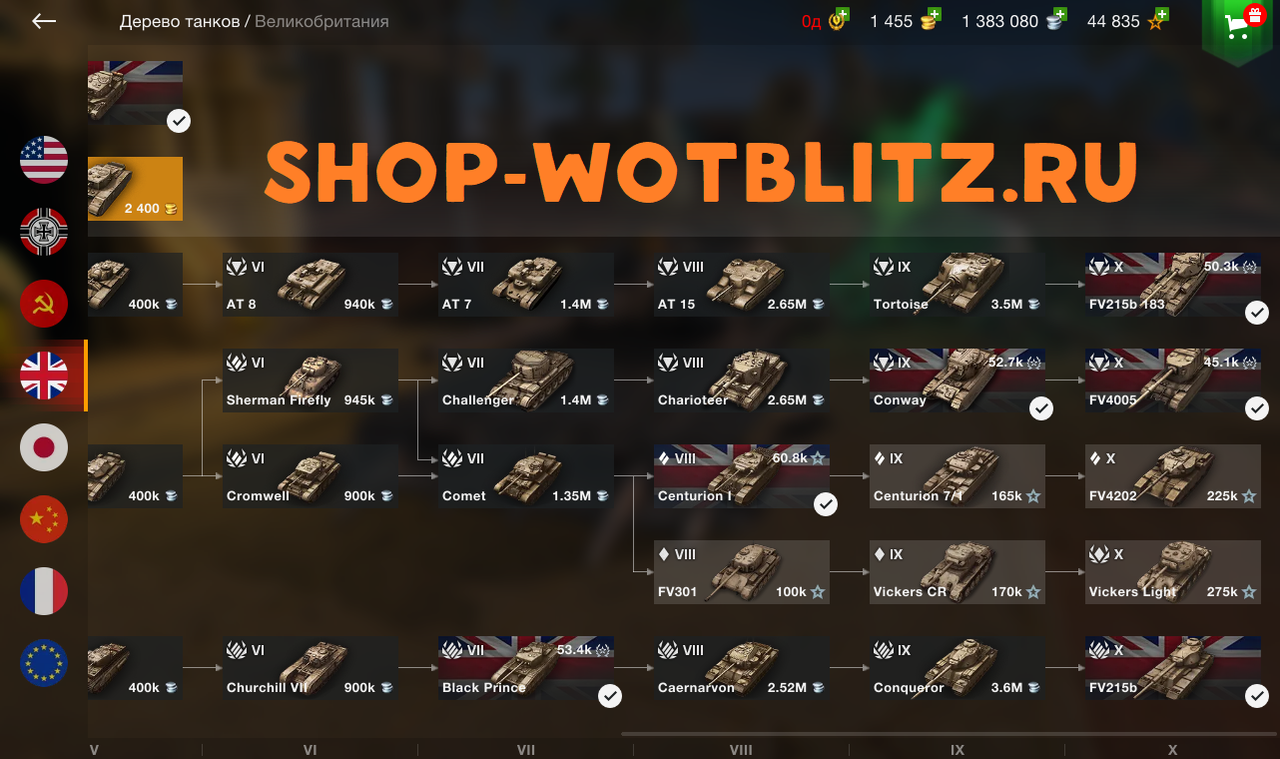Select the China nation flag
The height and width of the screenshot is (759, 1280).
tap(44, 520)
